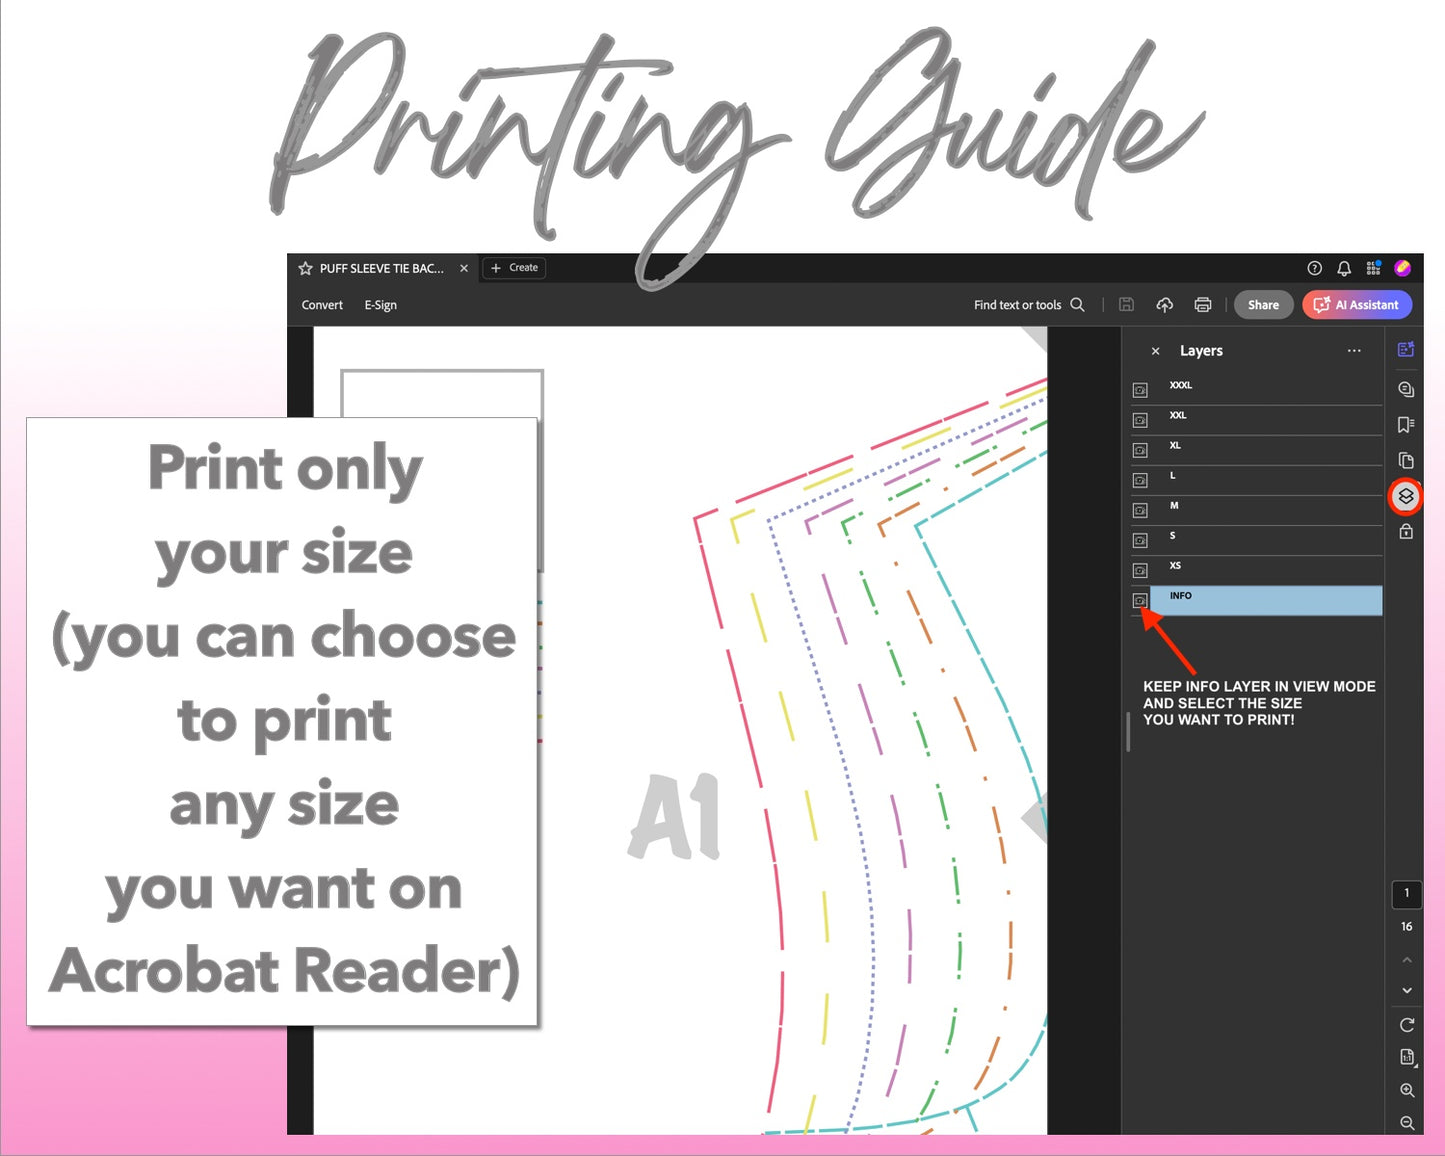Open the Bookmarks panel icon

[x=1406, y=425]
